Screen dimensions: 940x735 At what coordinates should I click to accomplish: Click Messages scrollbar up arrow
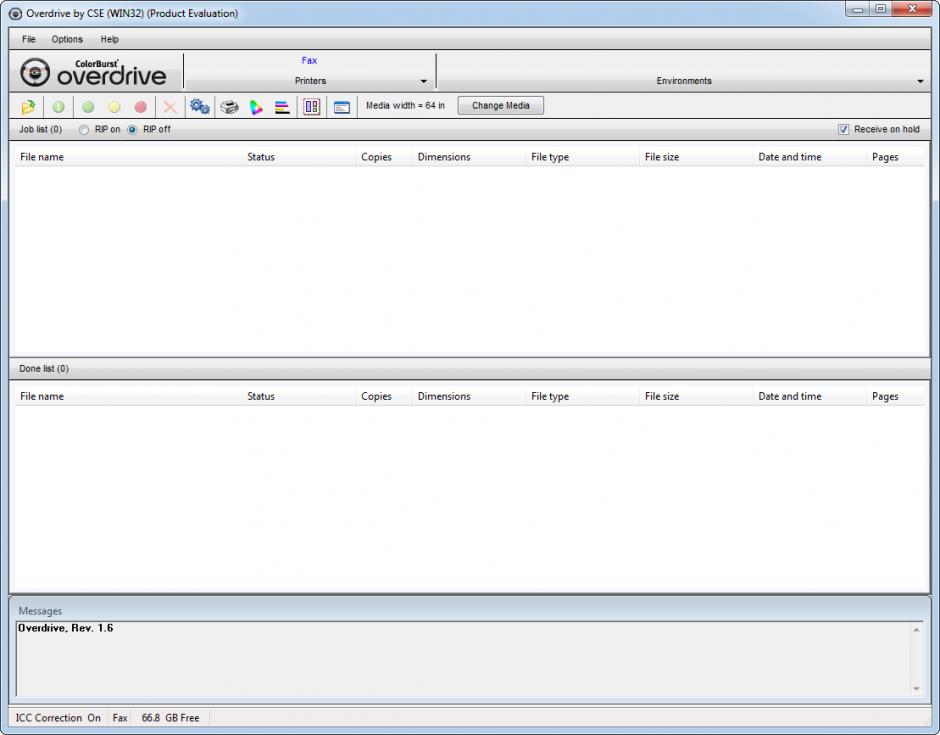(x=916, y=630)
